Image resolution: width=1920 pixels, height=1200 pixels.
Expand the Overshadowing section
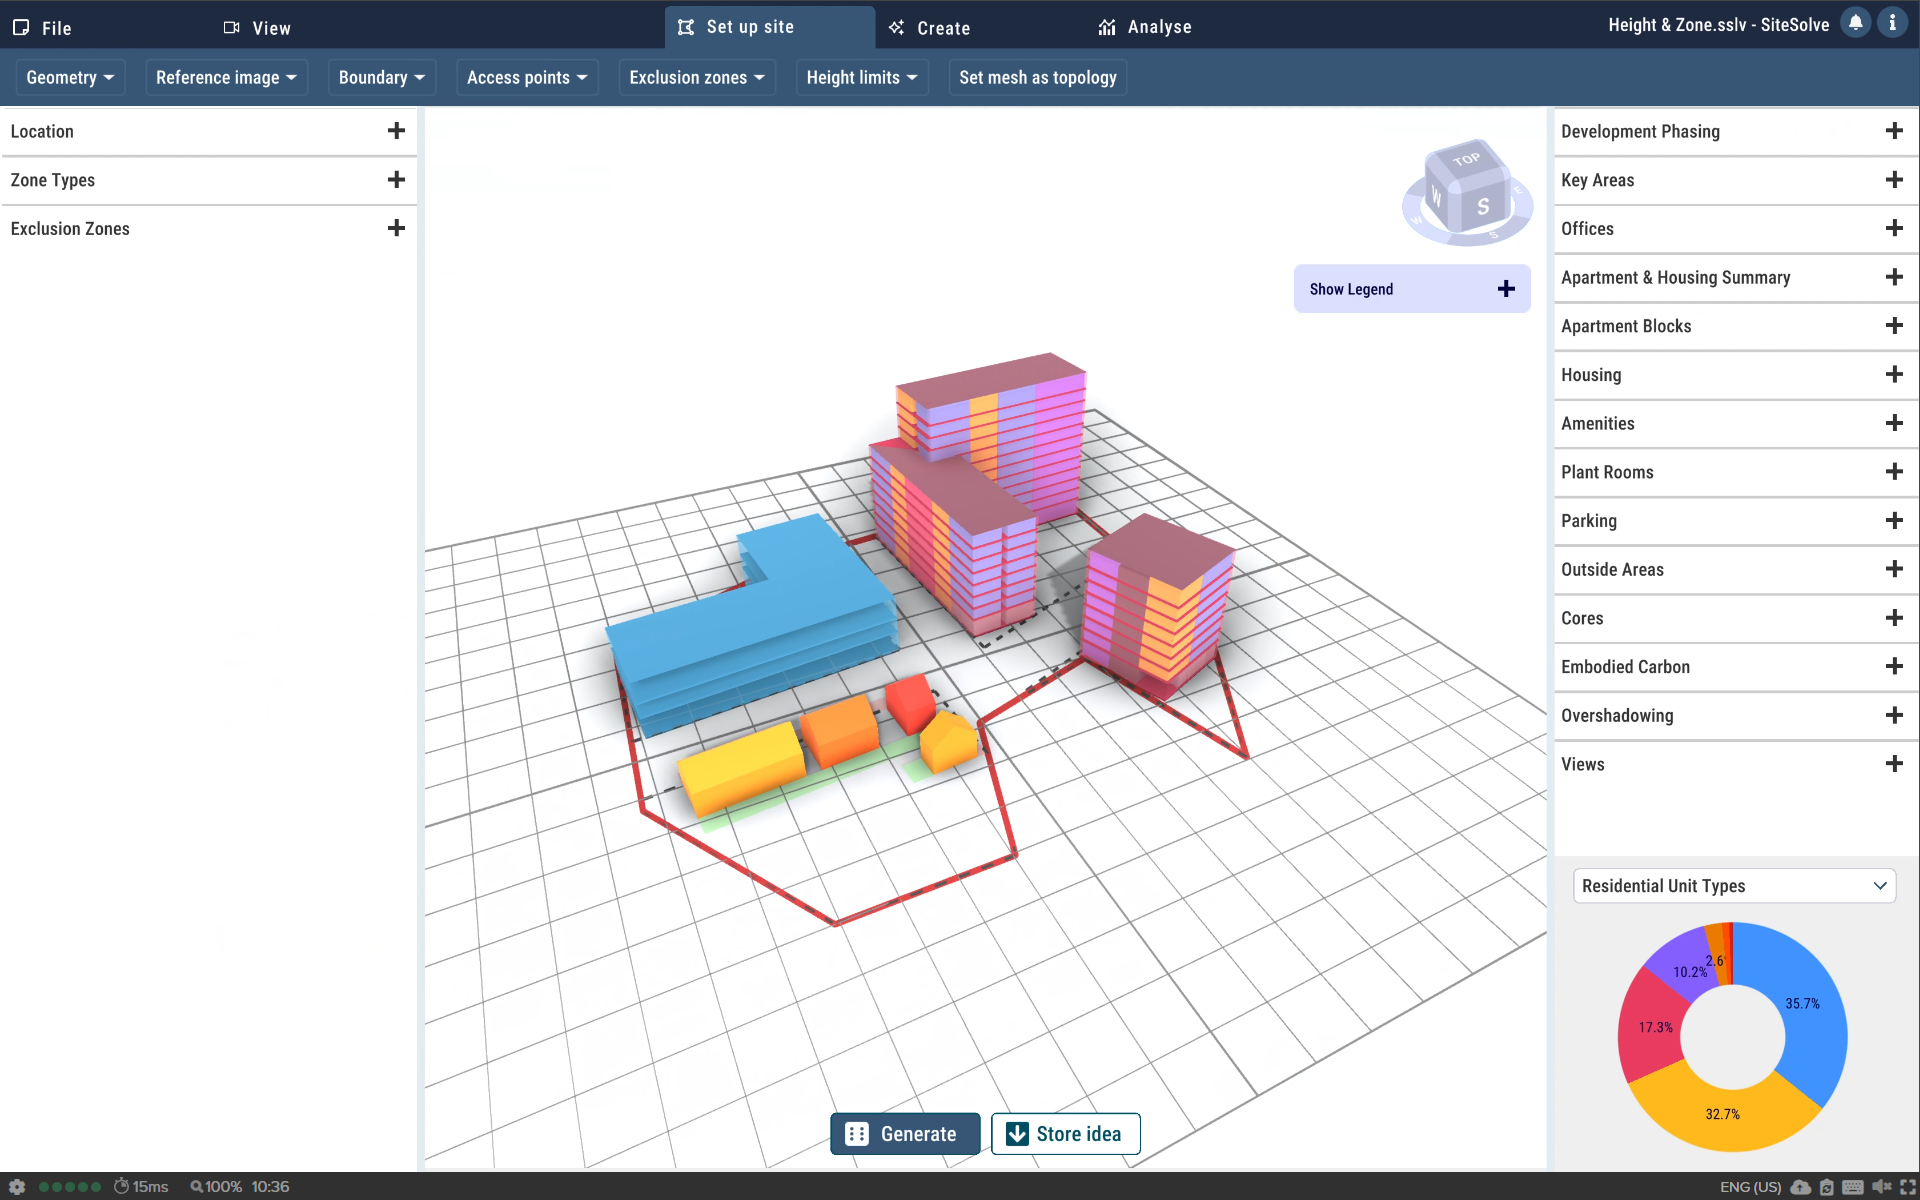1893,716
